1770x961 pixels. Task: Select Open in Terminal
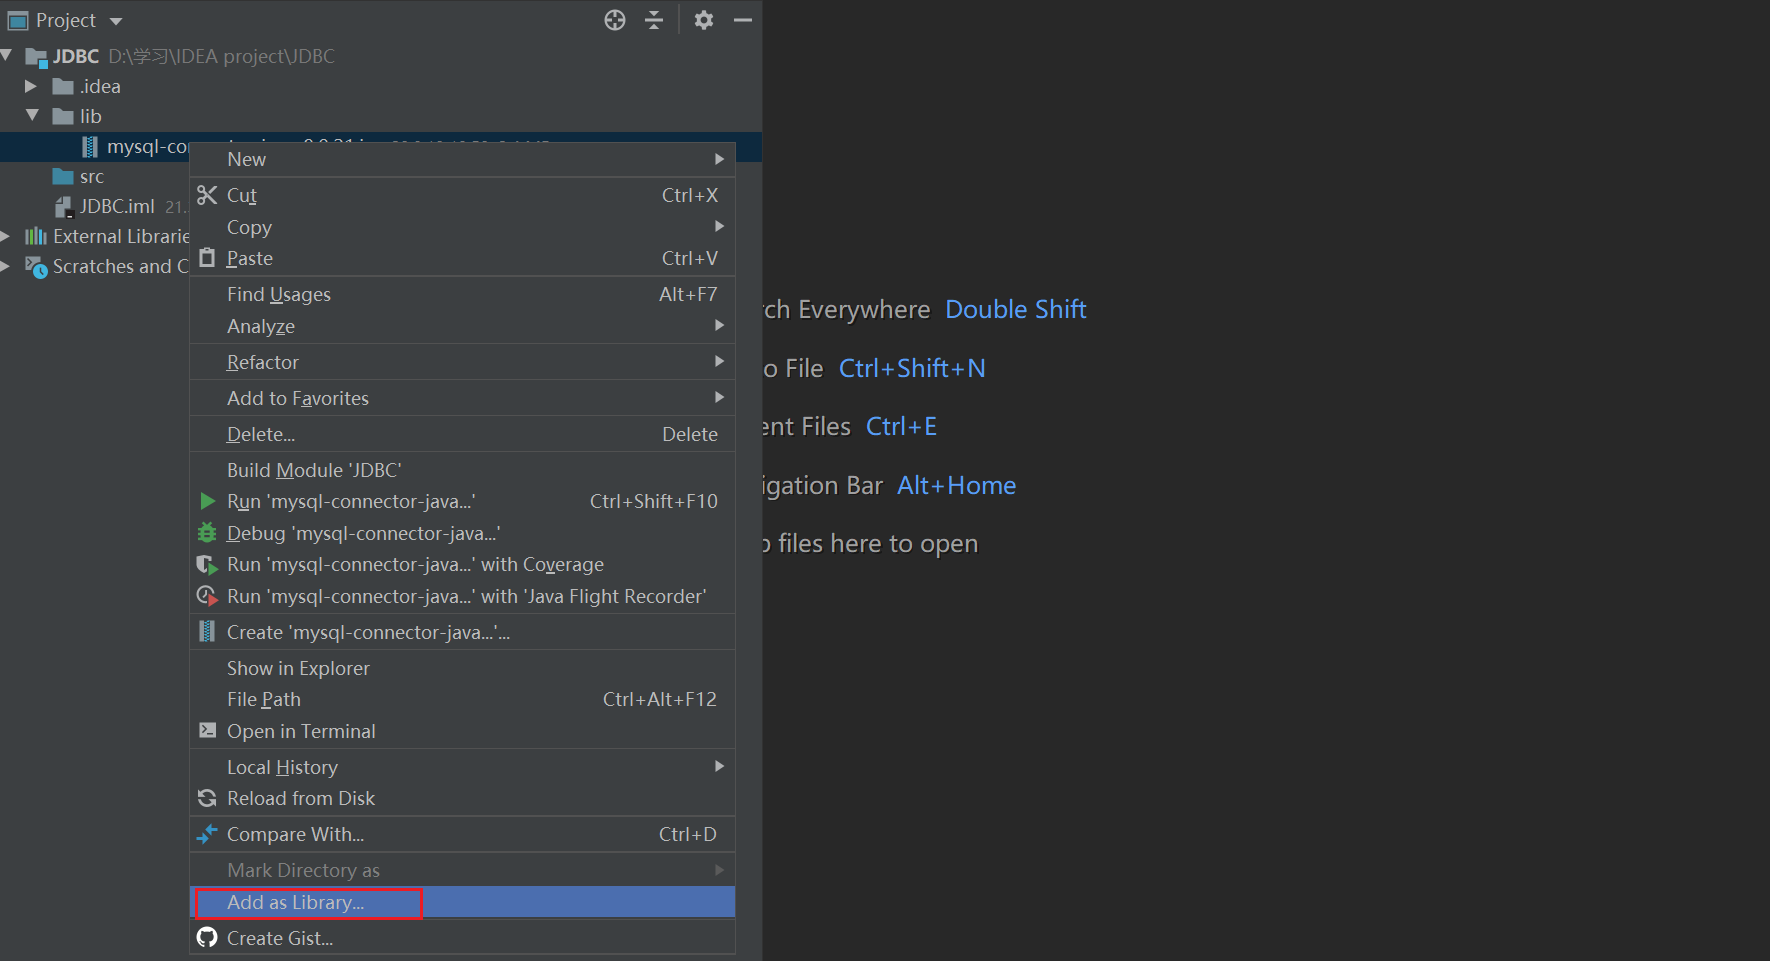point(301,731)
